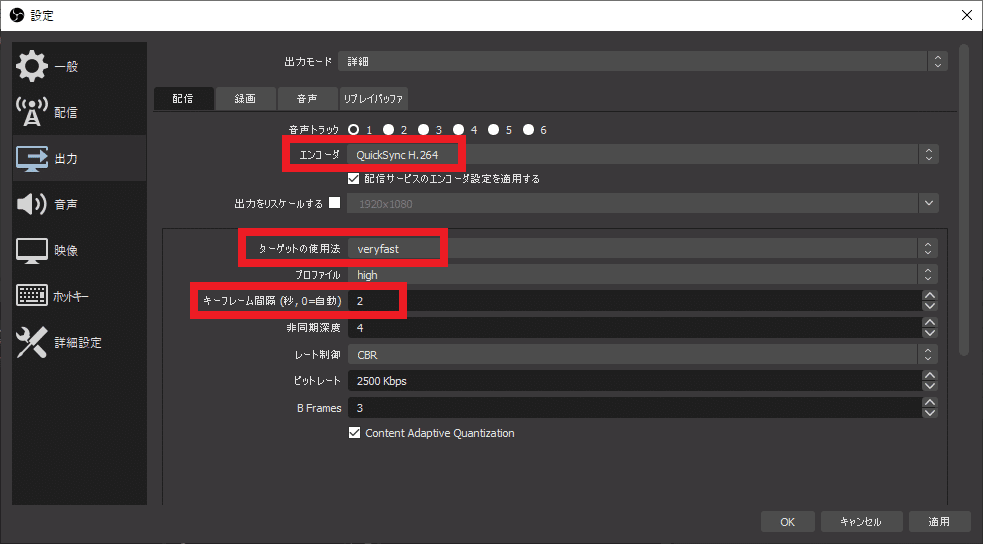Toggle Content Adaptive Quantization checkbox
Image resolution: width=983 pixels, height=544 pixels.
tap(354, 432)
